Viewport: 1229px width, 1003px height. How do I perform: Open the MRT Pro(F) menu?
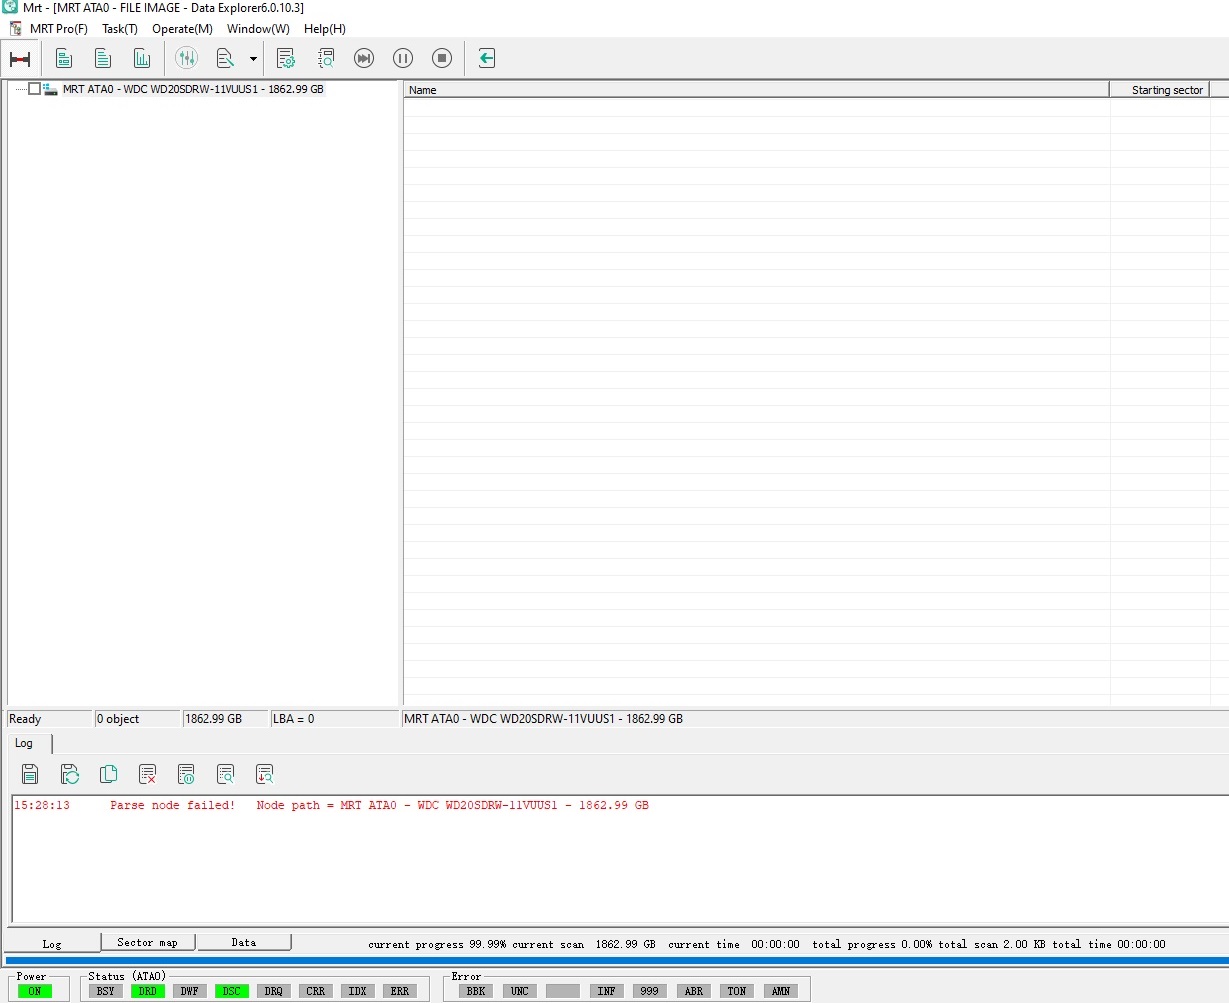click(58, 29)
